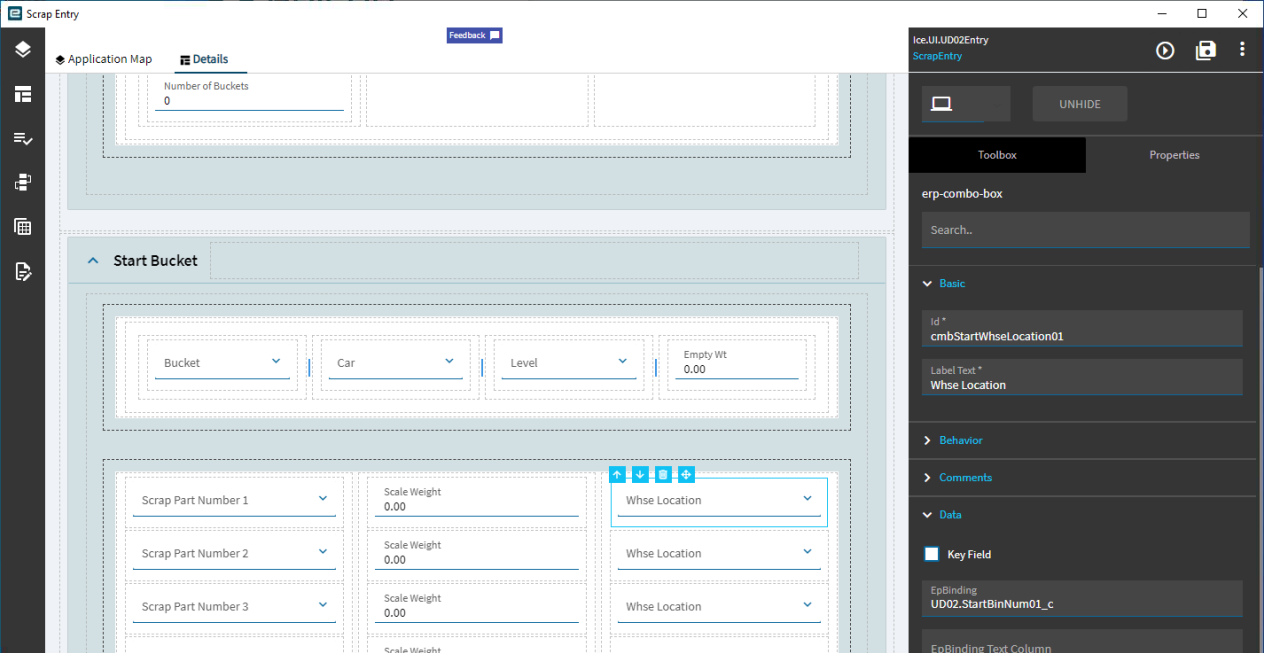Screen dimensions: 1264x653
Task: Click the Scrap Entry app icon in title bar
Action: pos(14,14)
